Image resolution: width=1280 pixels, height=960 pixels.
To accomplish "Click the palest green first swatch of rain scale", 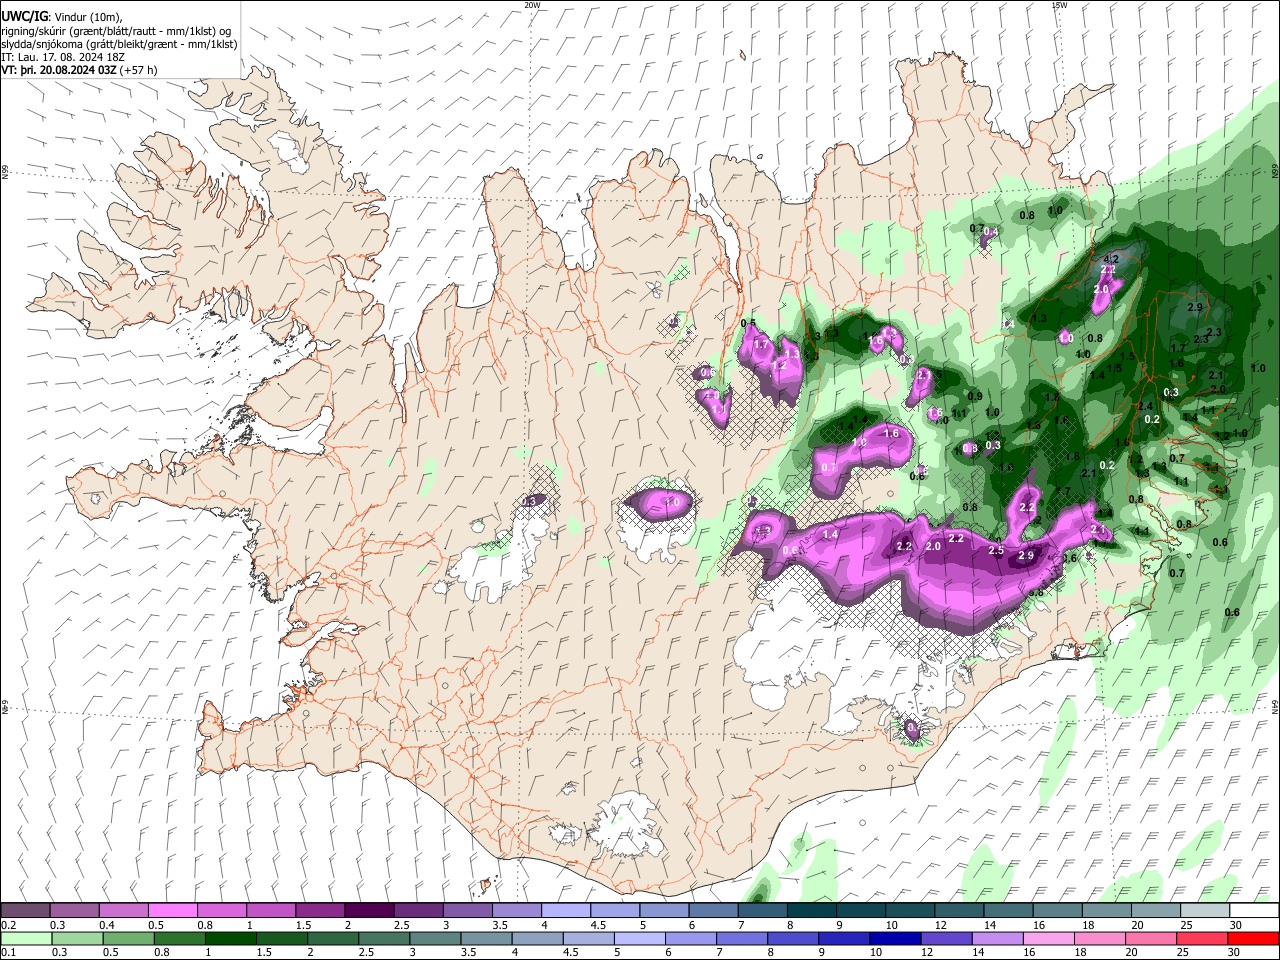I will [26, 938].
